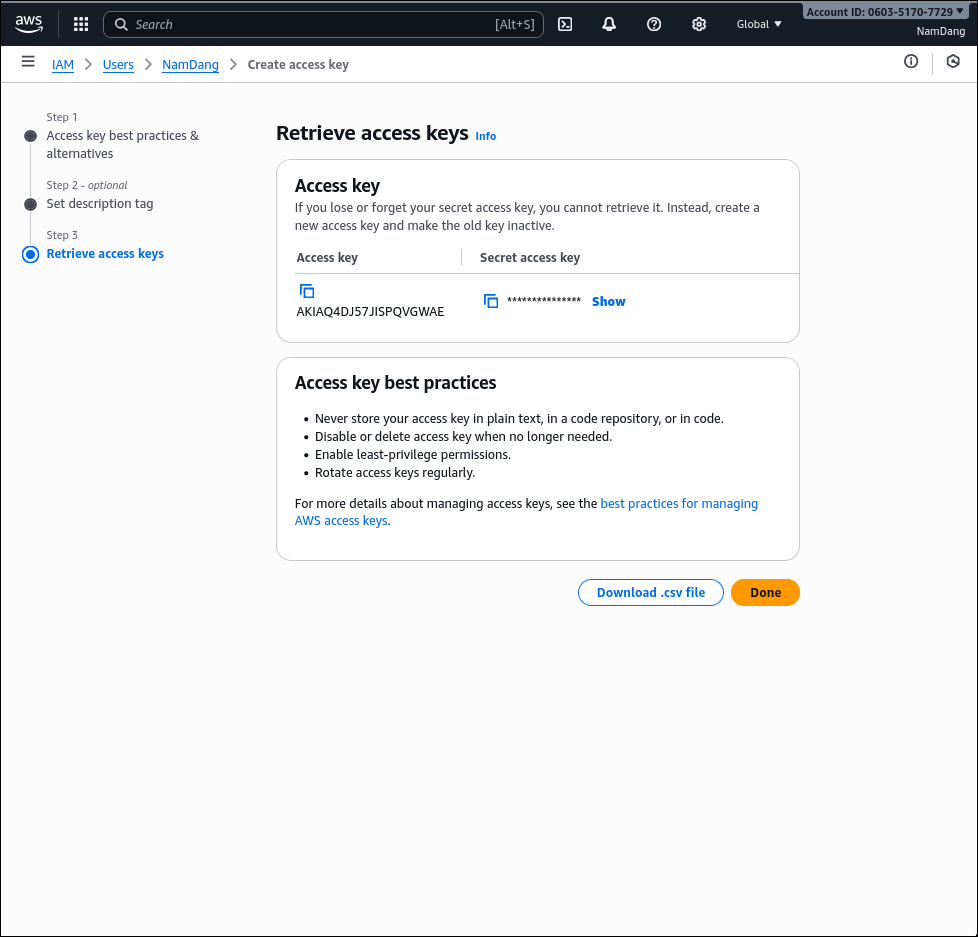Copy the access key ID

point(306,291)
